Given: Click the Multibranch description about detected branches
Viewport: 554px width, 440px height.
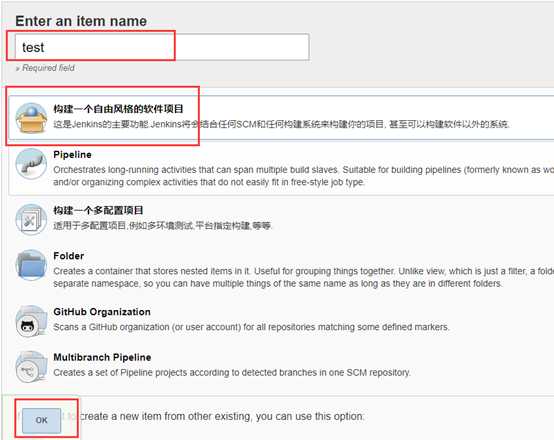Looking at the screenshot, I should point(232,372).
